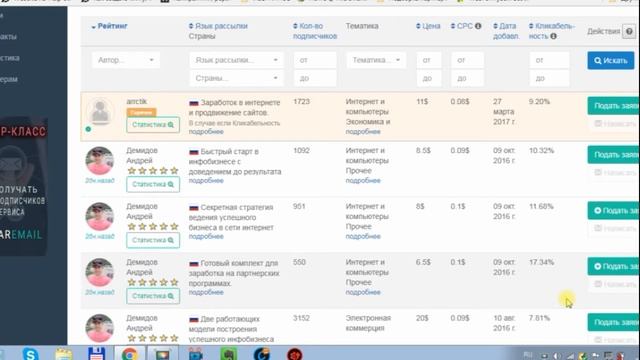Submit request for the 8$ mailing
This screenshot has height=360, width=640.
(613, 211)
